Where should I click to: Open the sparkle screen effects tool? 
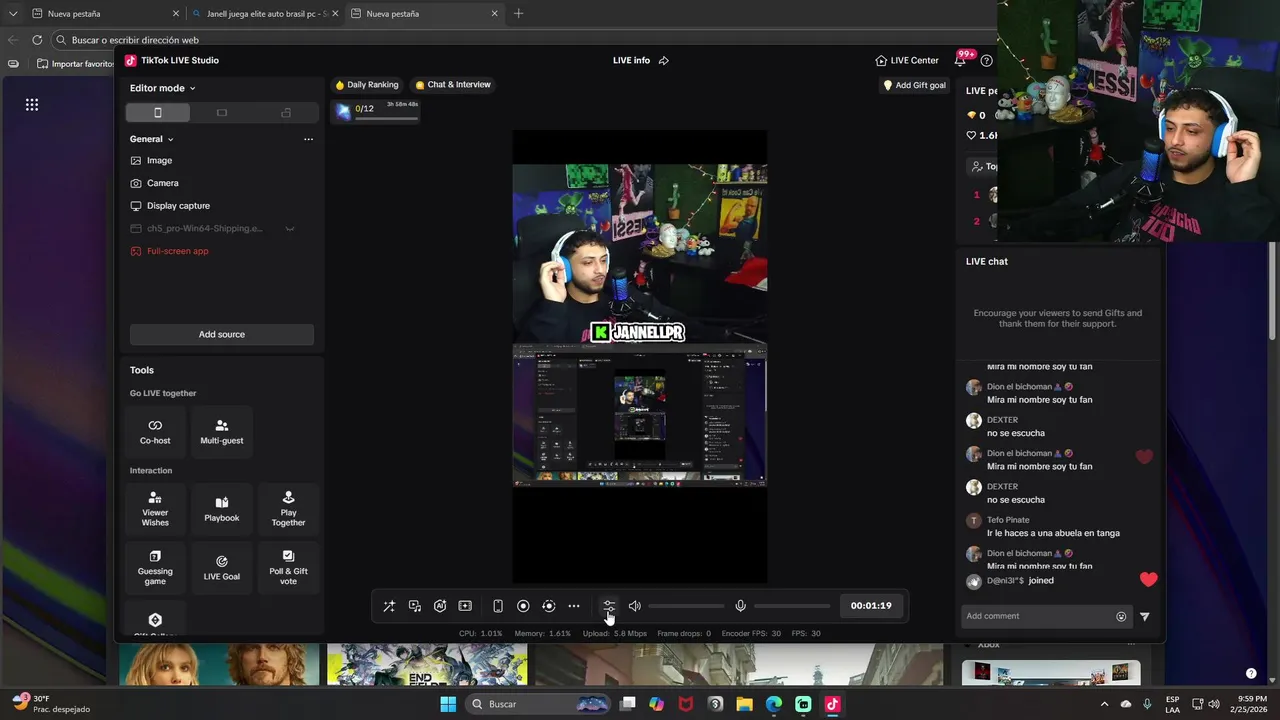click(x=465, y=606)
